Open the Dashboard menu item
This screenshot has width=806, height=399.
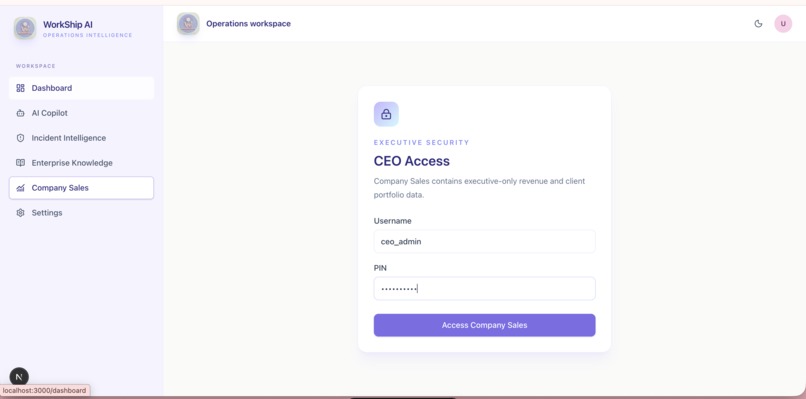click(x=81, y=88)
